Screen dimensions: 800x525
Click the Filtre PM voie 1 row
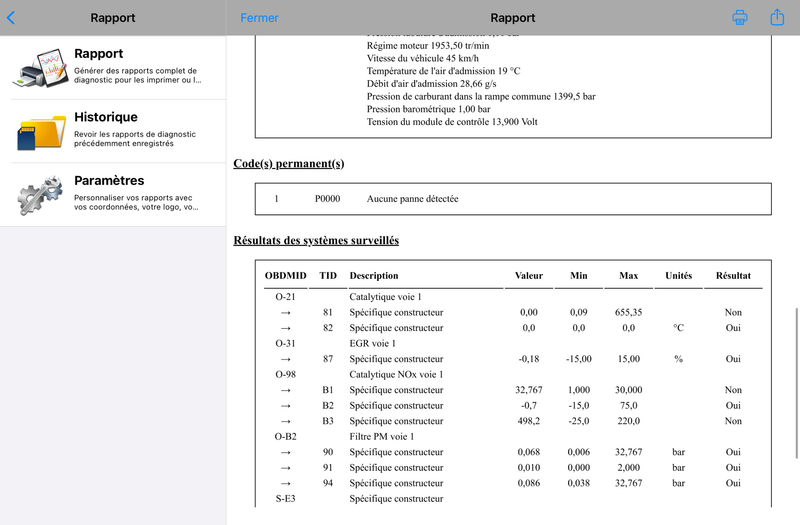[513, 437]
